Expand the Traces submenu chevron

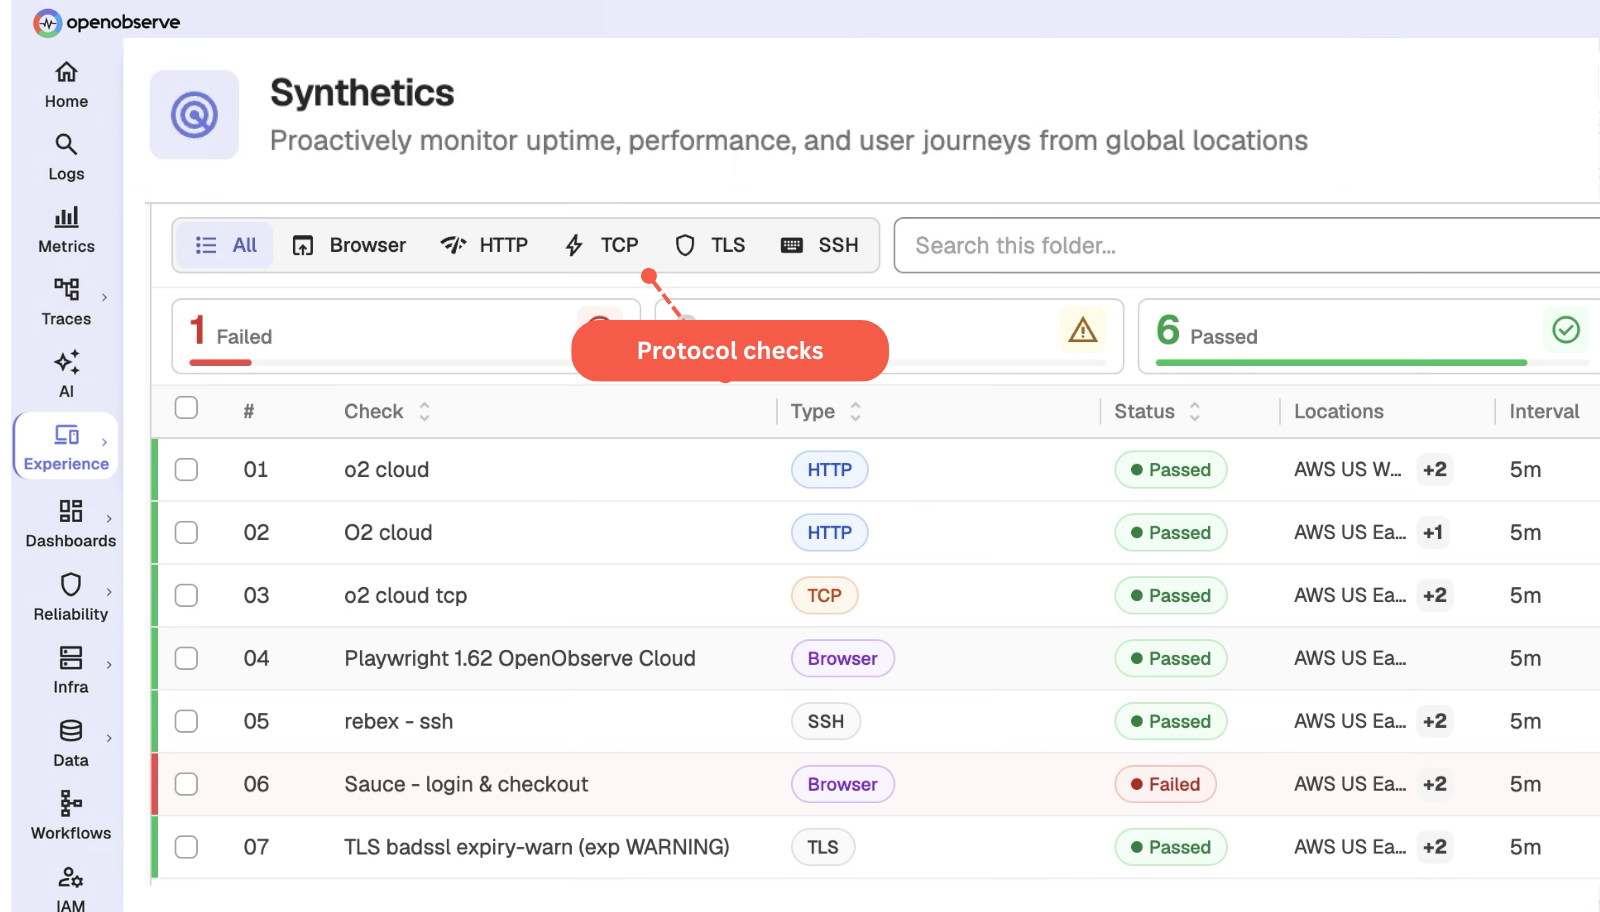point(104,297)
